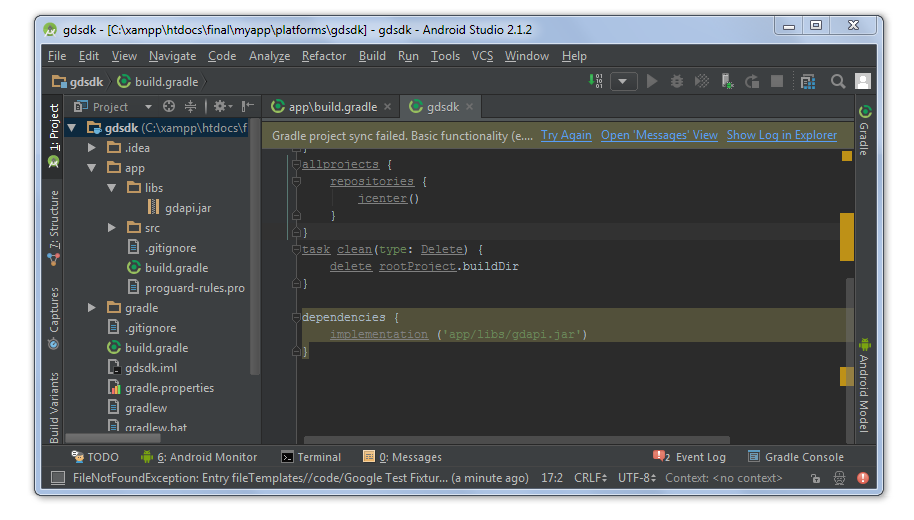Click the Search Everywhere magnifier icon
This screenshot has width=914, height=520.
point(838,82)
